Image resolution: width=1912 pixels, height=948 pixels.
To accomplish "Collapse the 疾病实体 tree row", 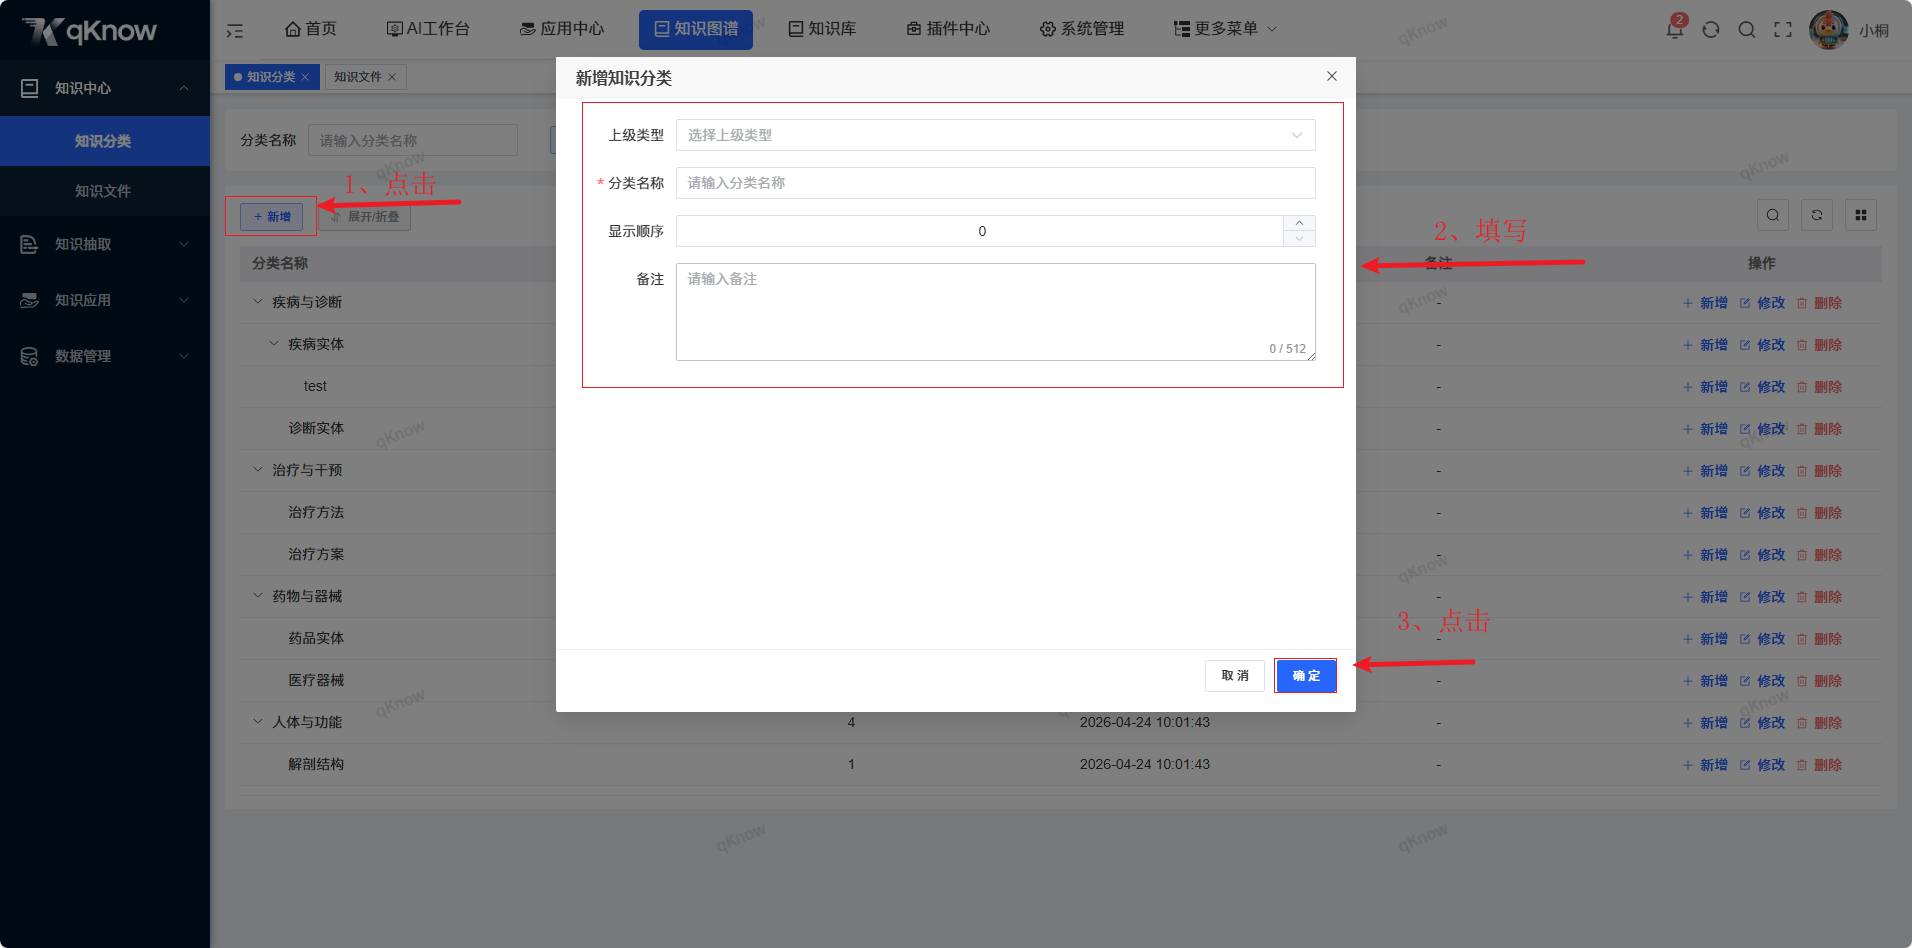I will (274, 344).
